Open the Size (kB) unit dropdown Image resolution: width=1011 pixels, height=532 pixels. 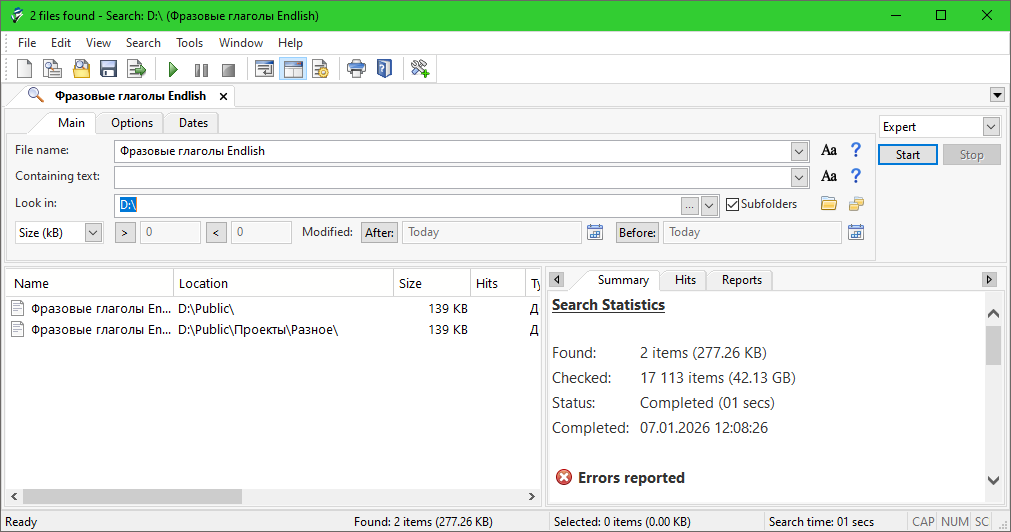coord(93,232)
